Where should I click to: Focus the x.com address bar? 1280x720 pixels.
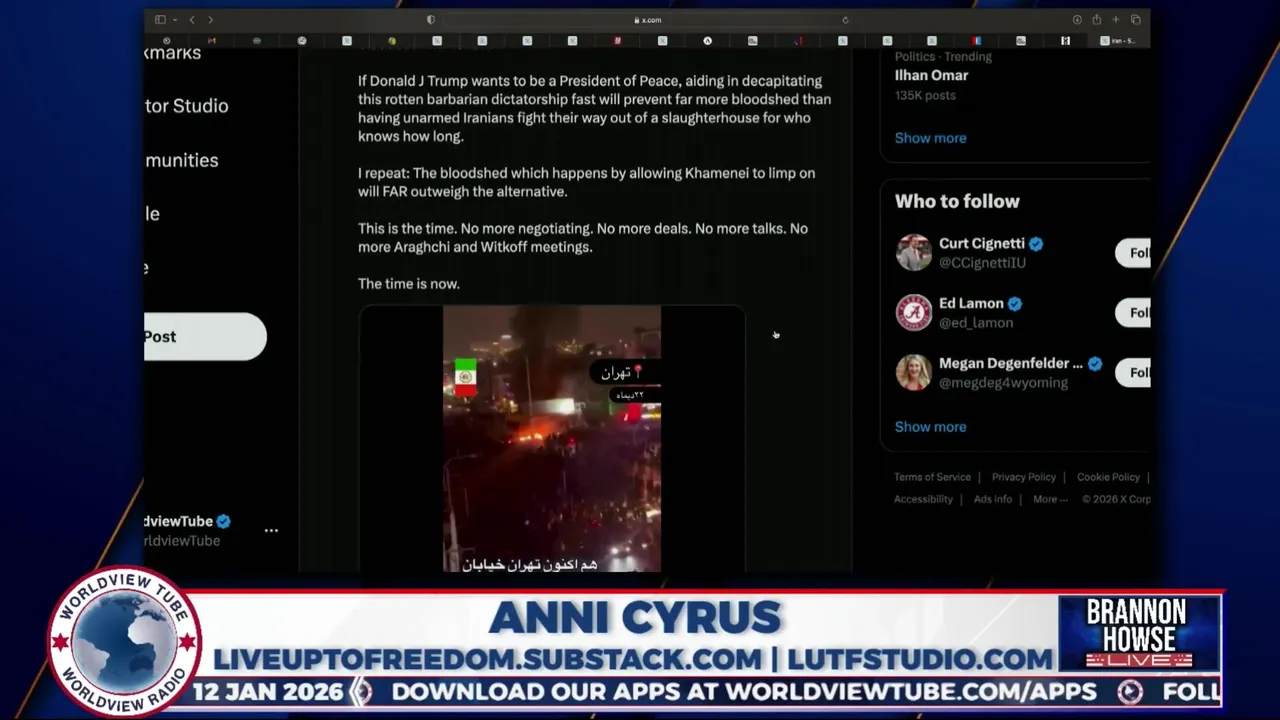click(x=648, y=20)
